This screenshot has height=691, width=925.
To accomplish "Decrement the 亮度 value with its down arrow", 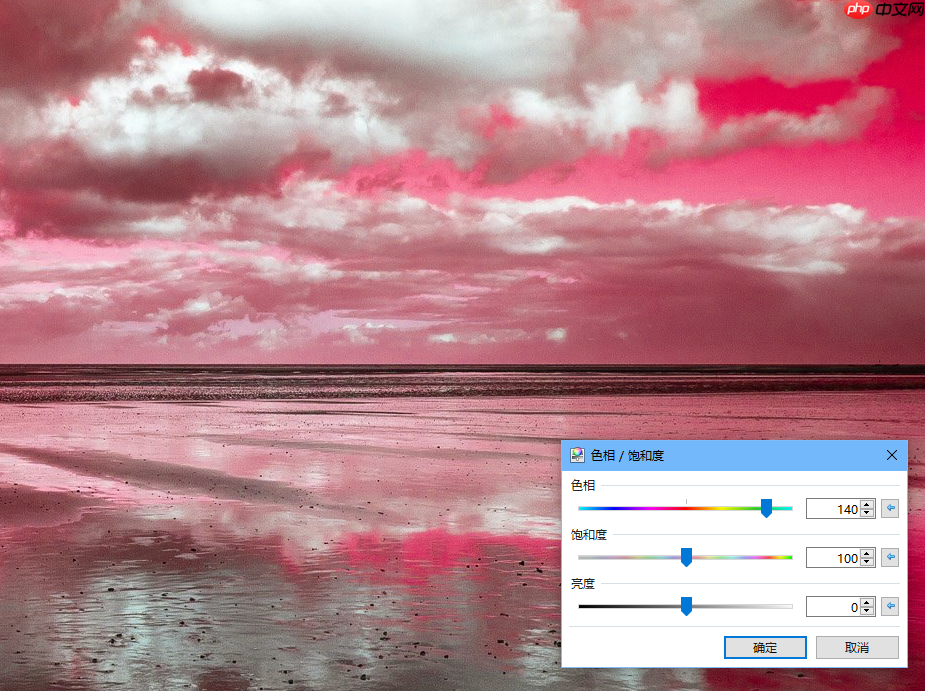I will (867, 610).
